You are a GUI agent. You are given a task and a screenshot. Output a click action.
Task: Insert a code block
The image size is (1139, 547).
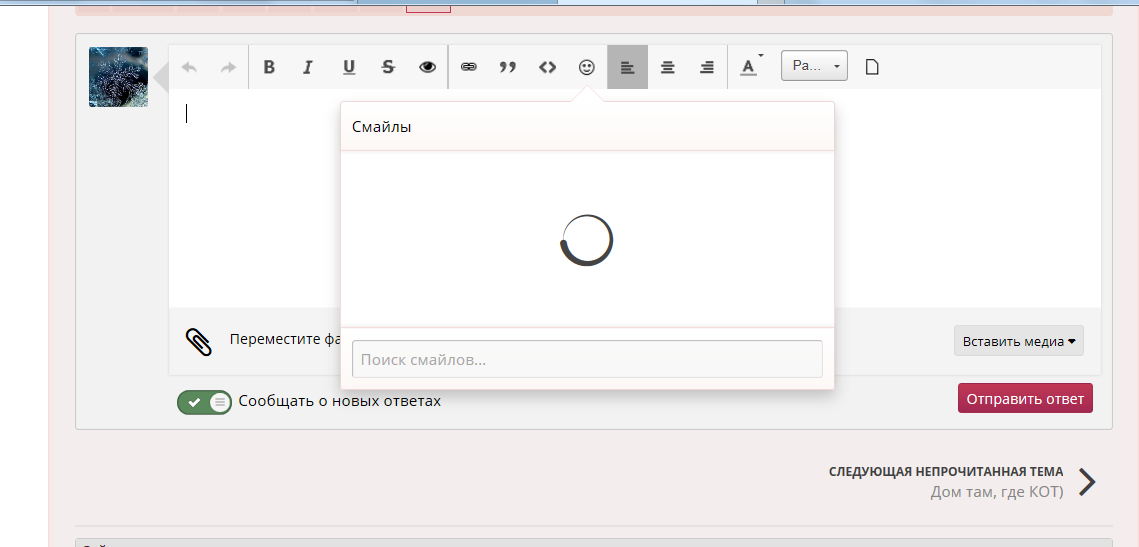(547, 67)
